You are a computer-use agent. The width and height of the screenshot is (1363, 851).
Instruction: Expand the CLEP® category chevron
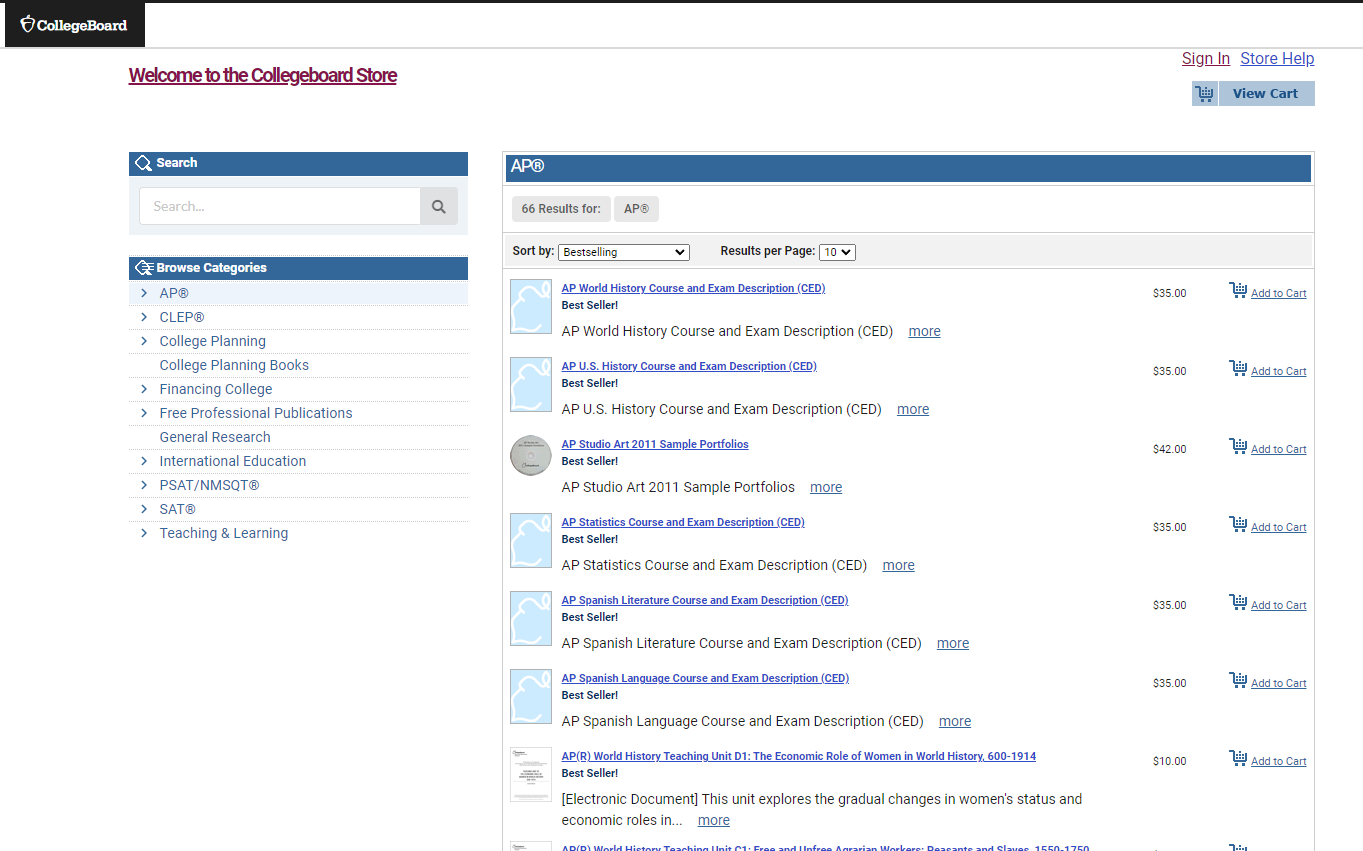144,317
